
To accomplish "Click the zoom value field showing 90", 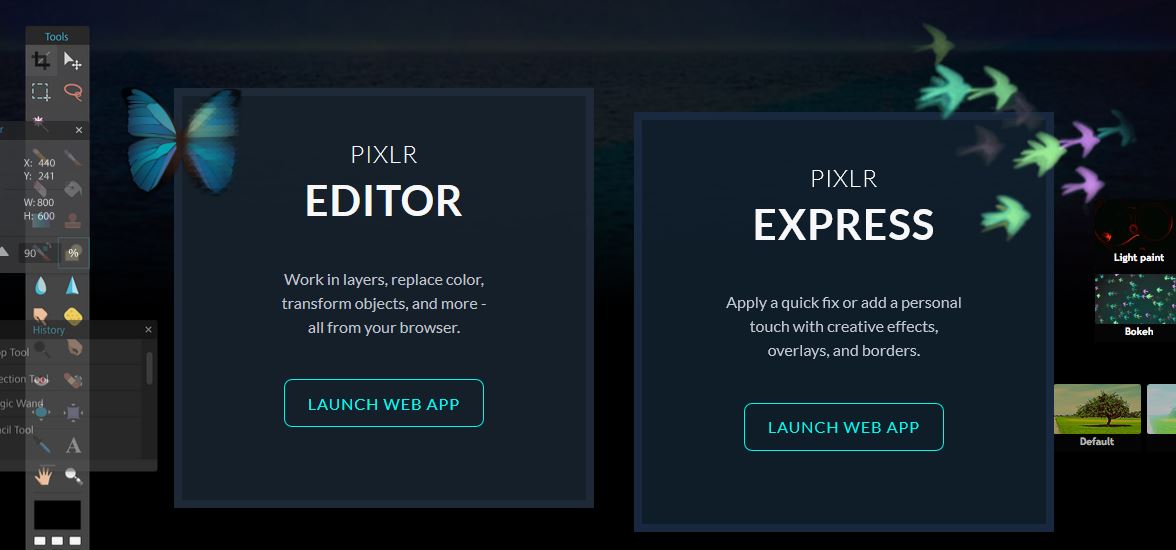I will click(x=37, y=253).
